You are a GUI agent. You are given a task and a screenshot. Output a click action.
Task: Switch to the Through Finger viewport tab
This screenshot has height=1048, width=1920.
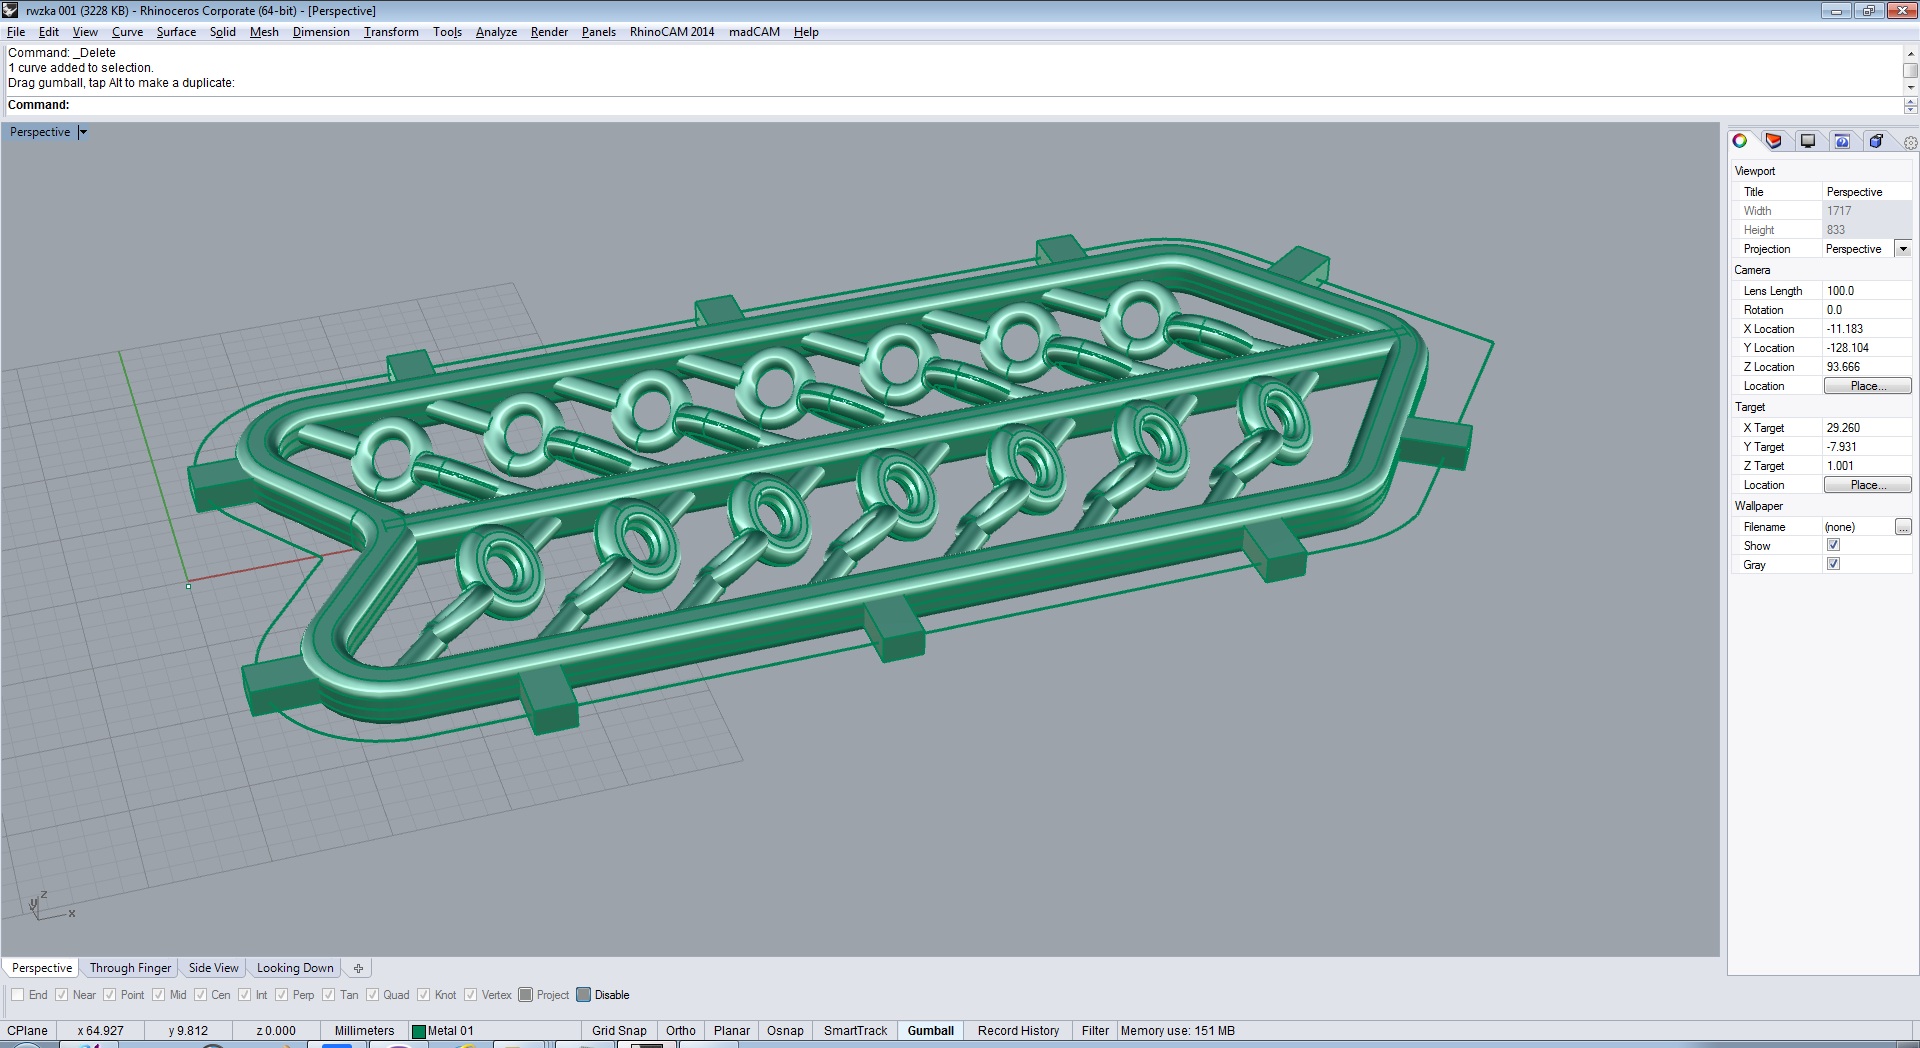pos(130,968)
